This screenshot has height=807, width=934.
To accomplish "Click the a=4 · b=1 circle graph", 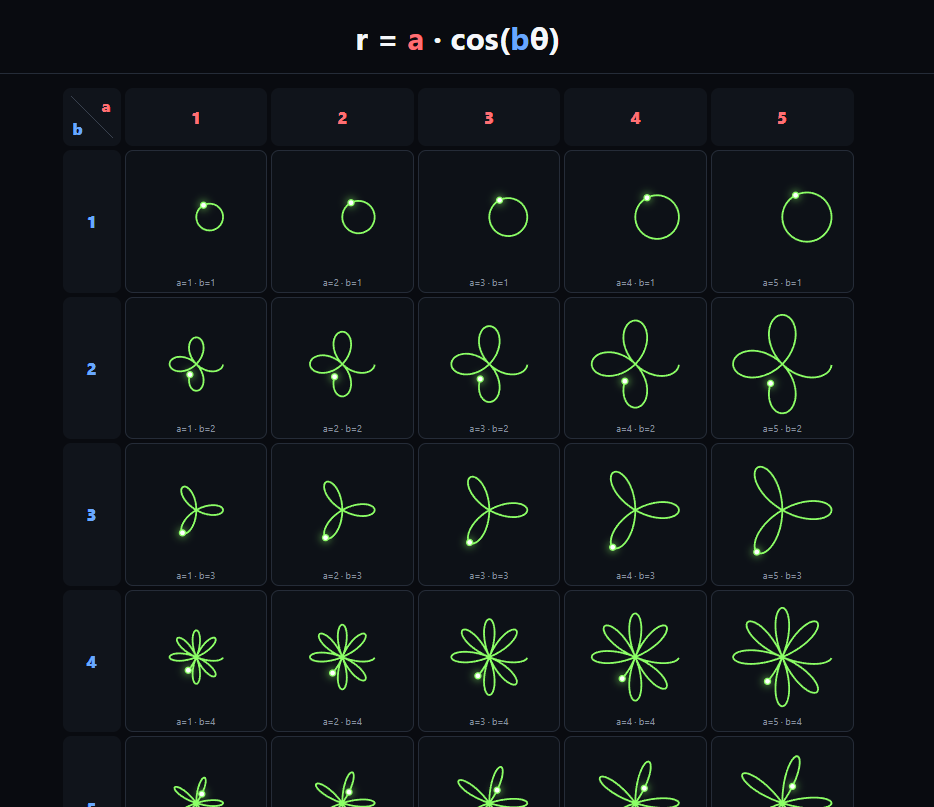I will pyautogui.click(x=636, y=222).
